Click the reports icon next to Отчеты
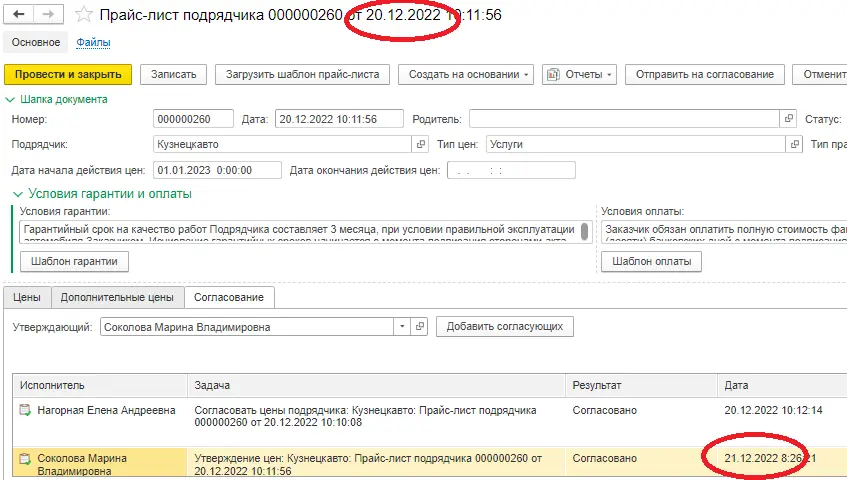This screenshot has width=847, height=480. [x=554, y=75]
